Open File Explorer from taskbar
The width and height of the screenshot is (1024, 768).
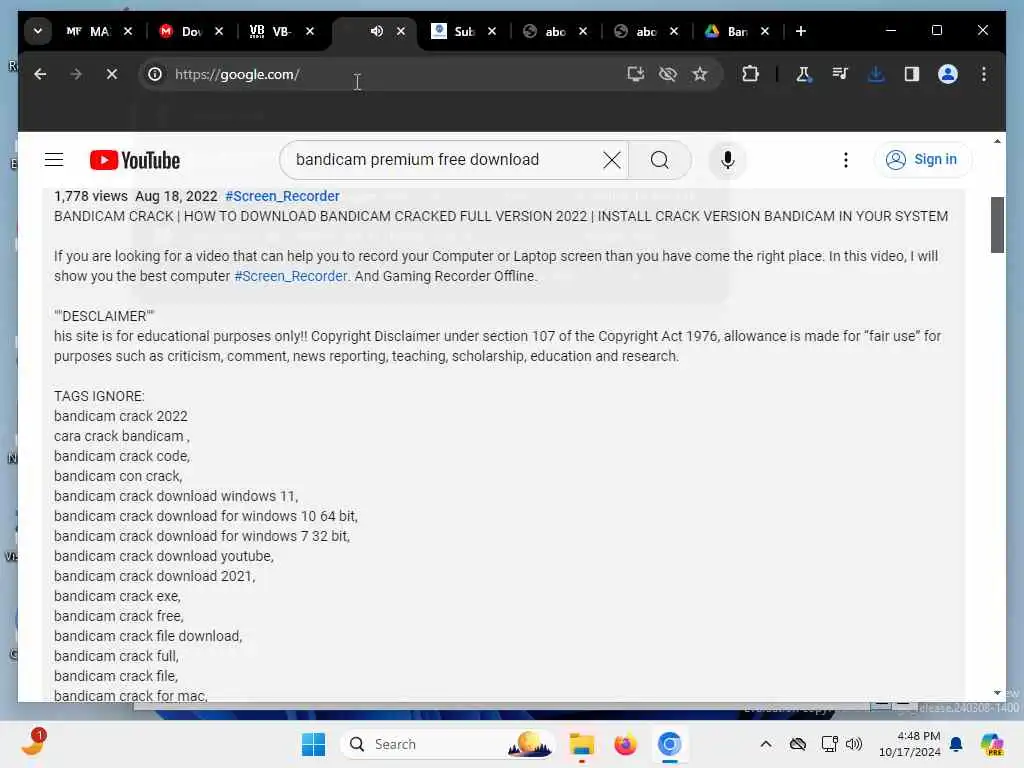(x=581, y=744)
